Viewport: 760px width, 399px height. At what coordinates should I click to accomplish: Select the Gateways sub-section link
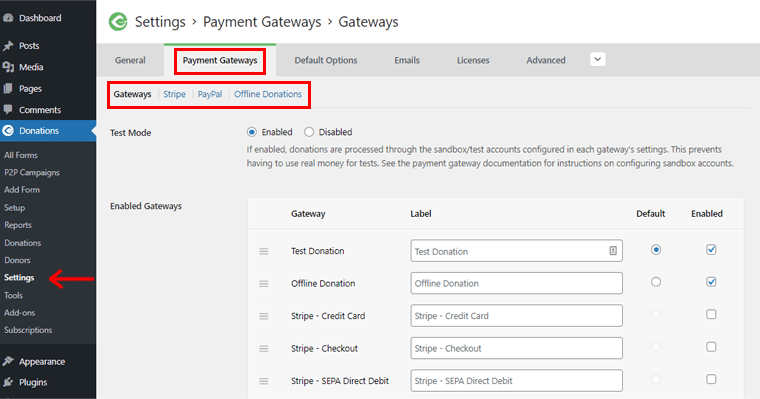(132, 94)
